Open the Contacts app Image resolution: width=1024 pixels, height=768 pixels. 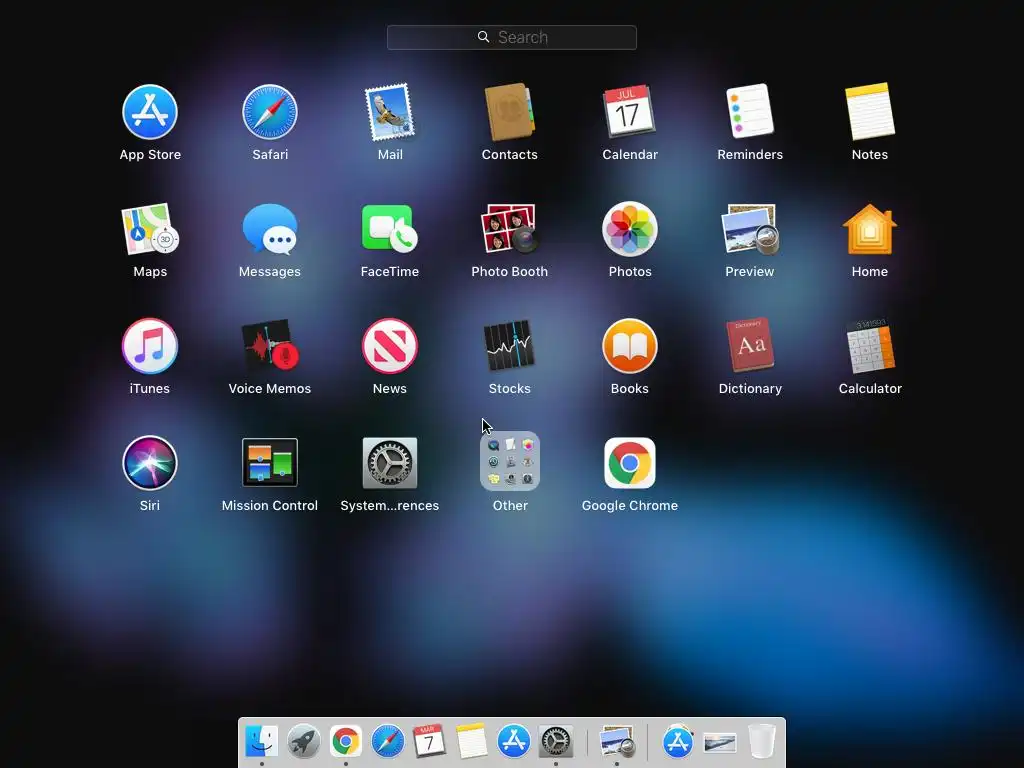[x=509, y=112]
